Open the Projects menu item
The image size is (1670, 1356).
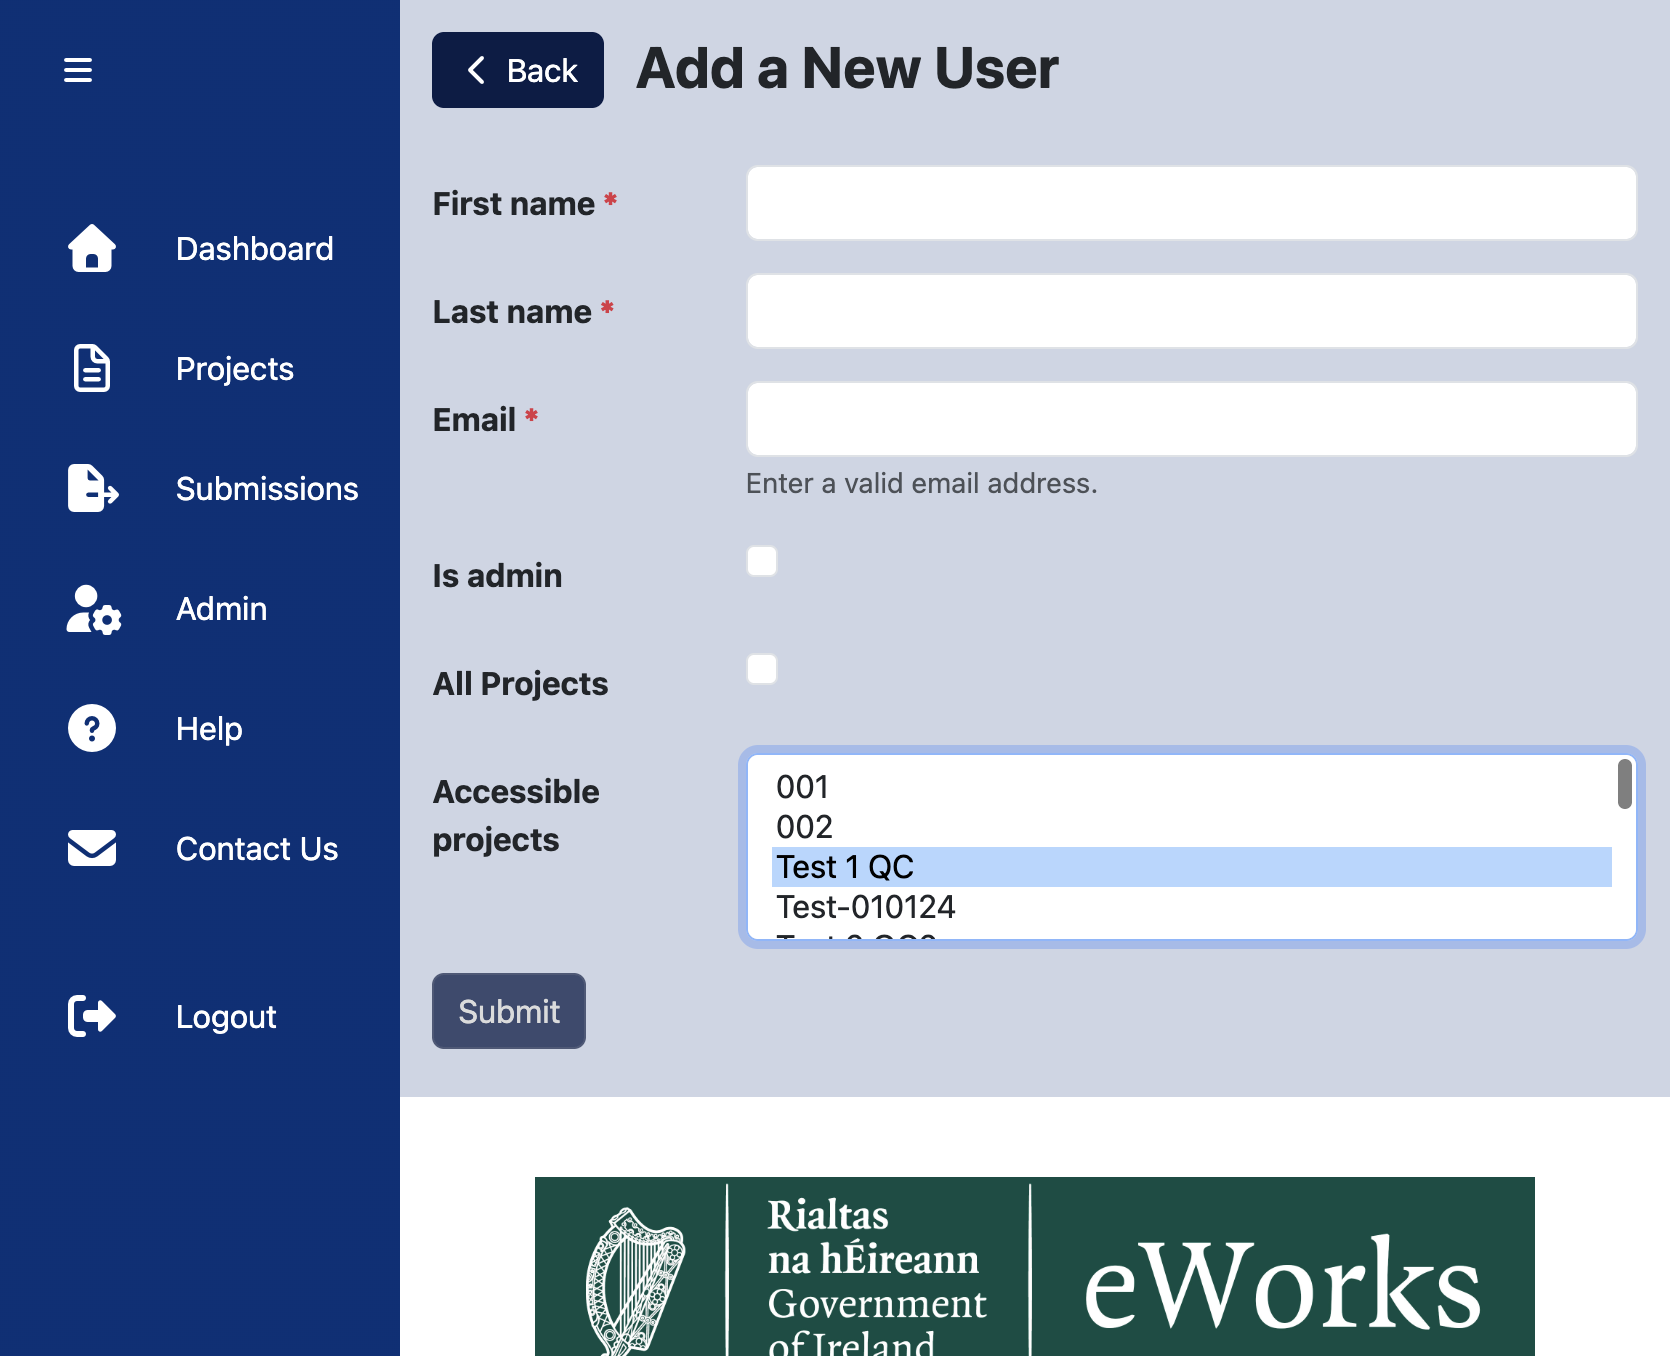tap(235, 369)
